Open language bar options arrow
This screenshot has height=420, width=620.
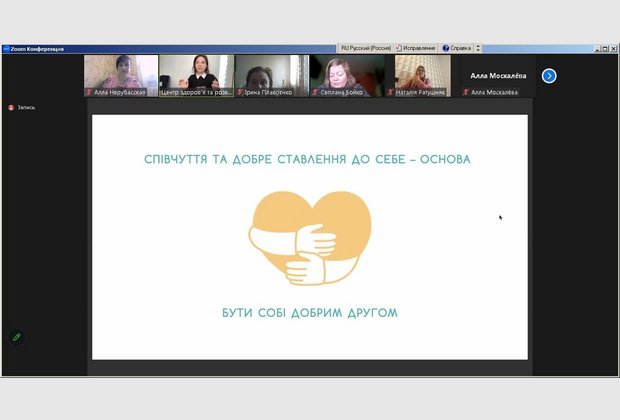pyautogui.click(x=478, y=48)
